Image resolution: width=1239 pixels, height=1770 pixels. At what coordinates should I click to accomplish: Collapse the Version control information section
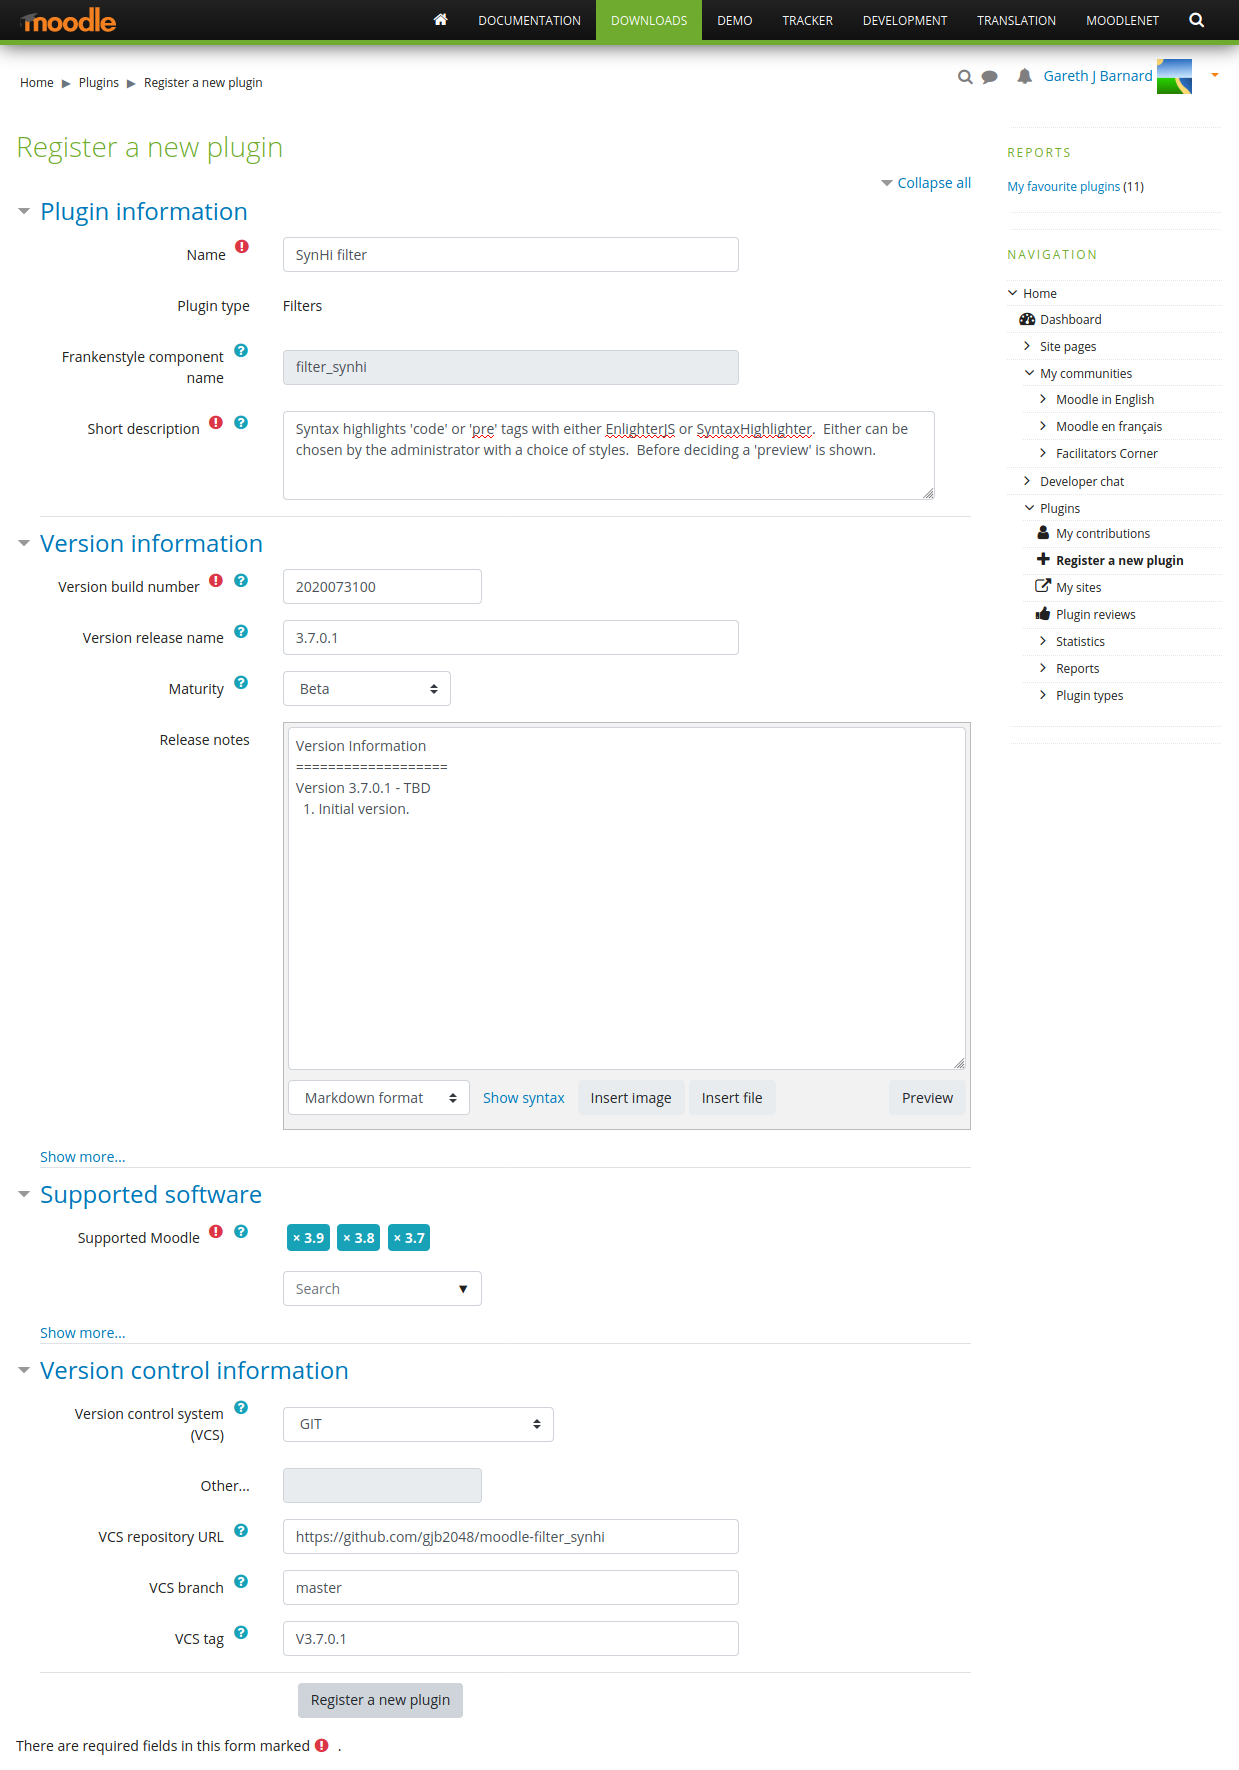point(24,1371)
